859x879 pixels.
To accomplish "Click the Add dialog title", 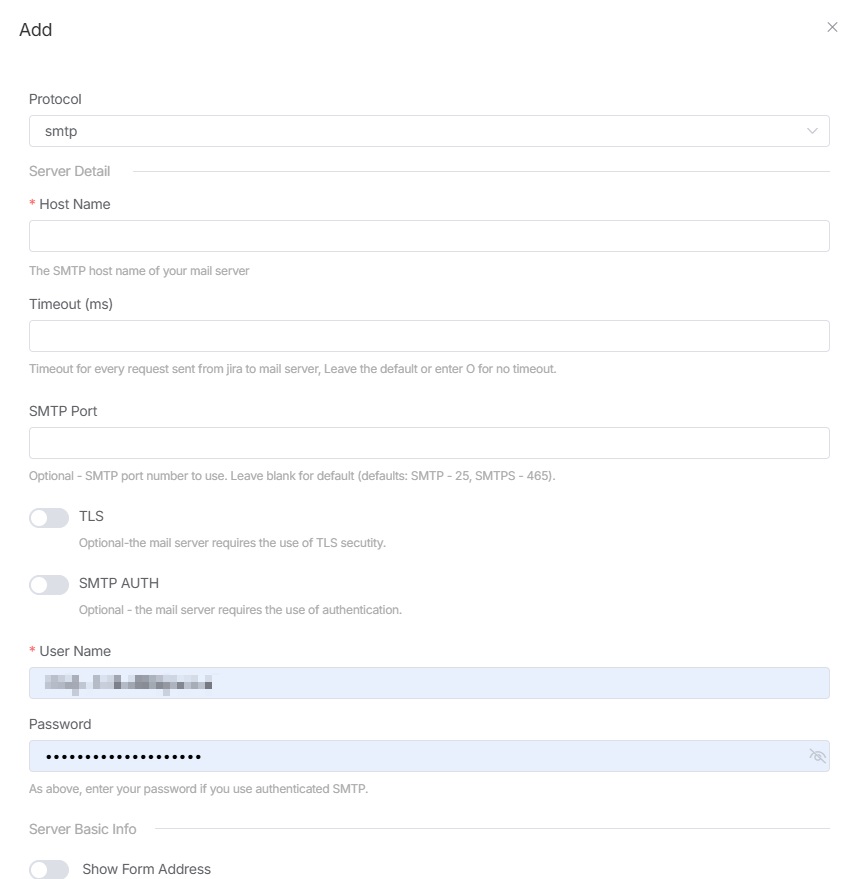I will click(37, 30).
